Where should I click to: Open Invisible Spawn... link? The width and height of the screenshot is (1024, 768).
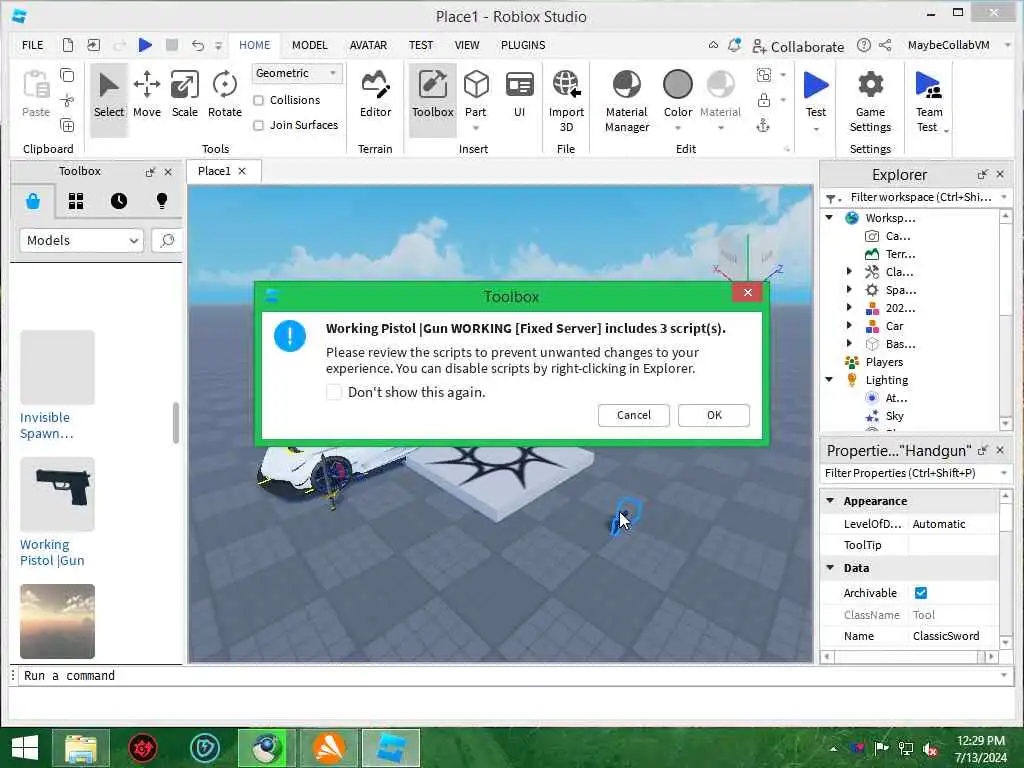pyautogui.click(x=46, y=425)
